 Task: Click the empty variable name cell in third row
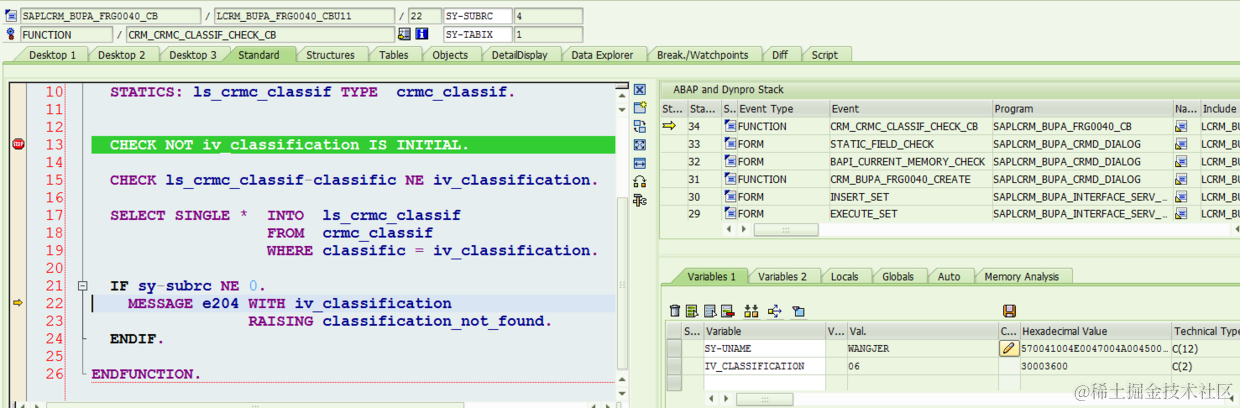(765, 384)
